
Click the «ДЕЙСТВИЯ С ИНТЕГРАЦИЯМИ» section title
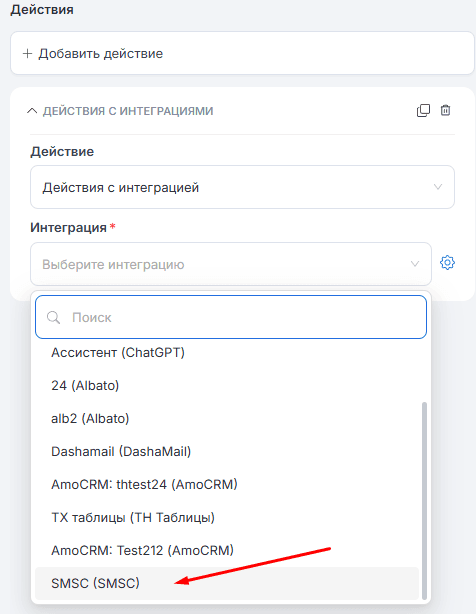pyautogui.click(x=128, y=111)
